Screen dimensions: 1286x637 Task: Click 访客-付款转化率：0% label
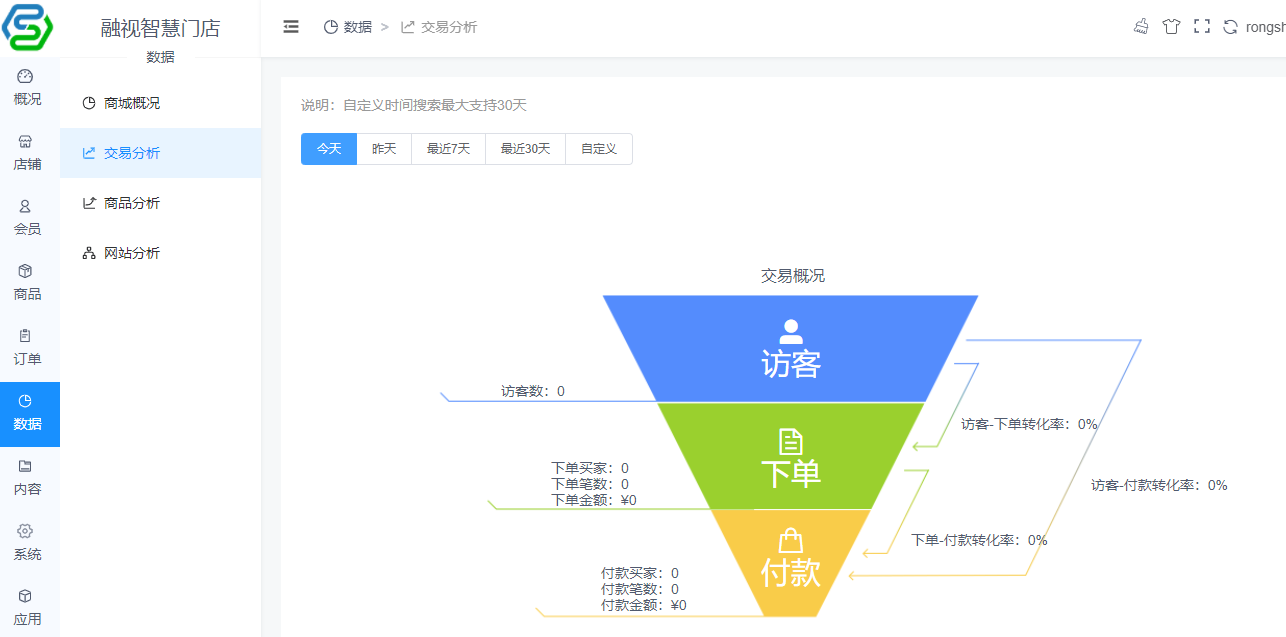(x=1159, y=485)
